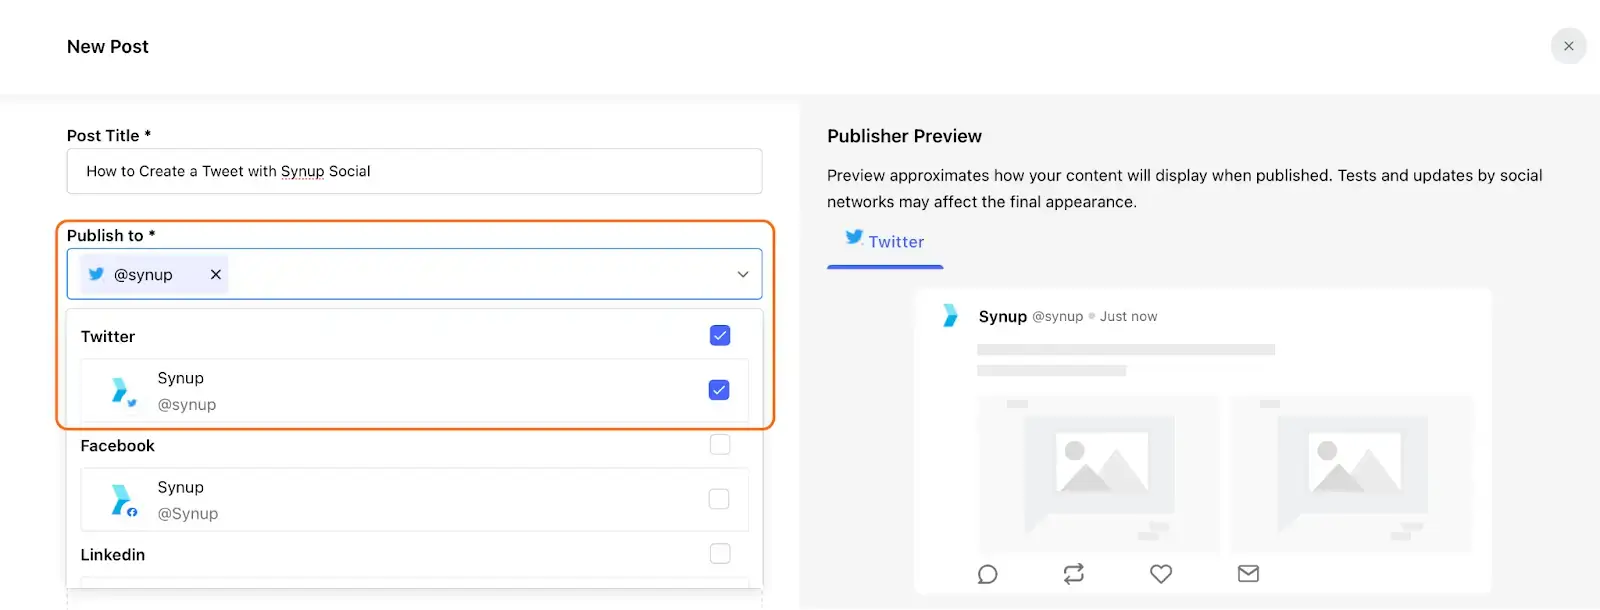Click the Synup Facebook account logo
Image resolution: width=1600 pixels, height=610 pixels.
(122, 500)
